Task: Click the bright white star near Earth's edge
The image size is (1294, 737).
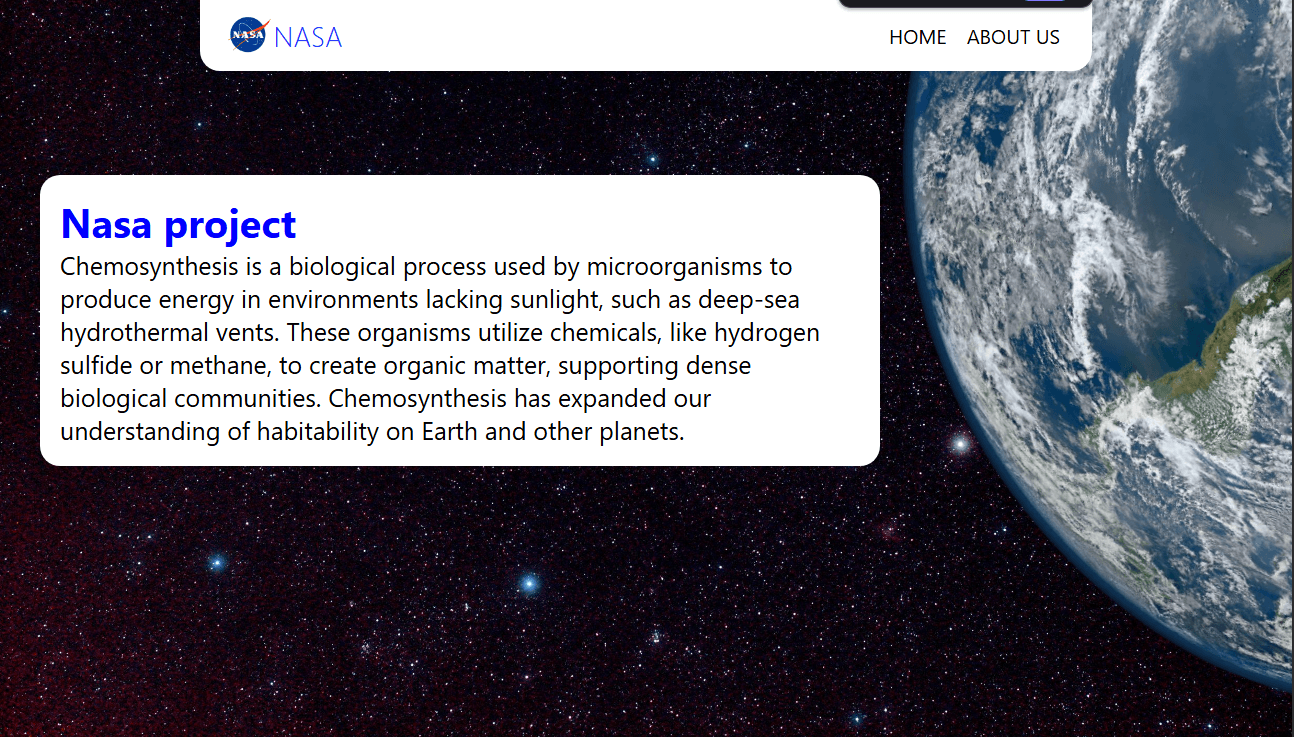Action: tap(960, 444)
